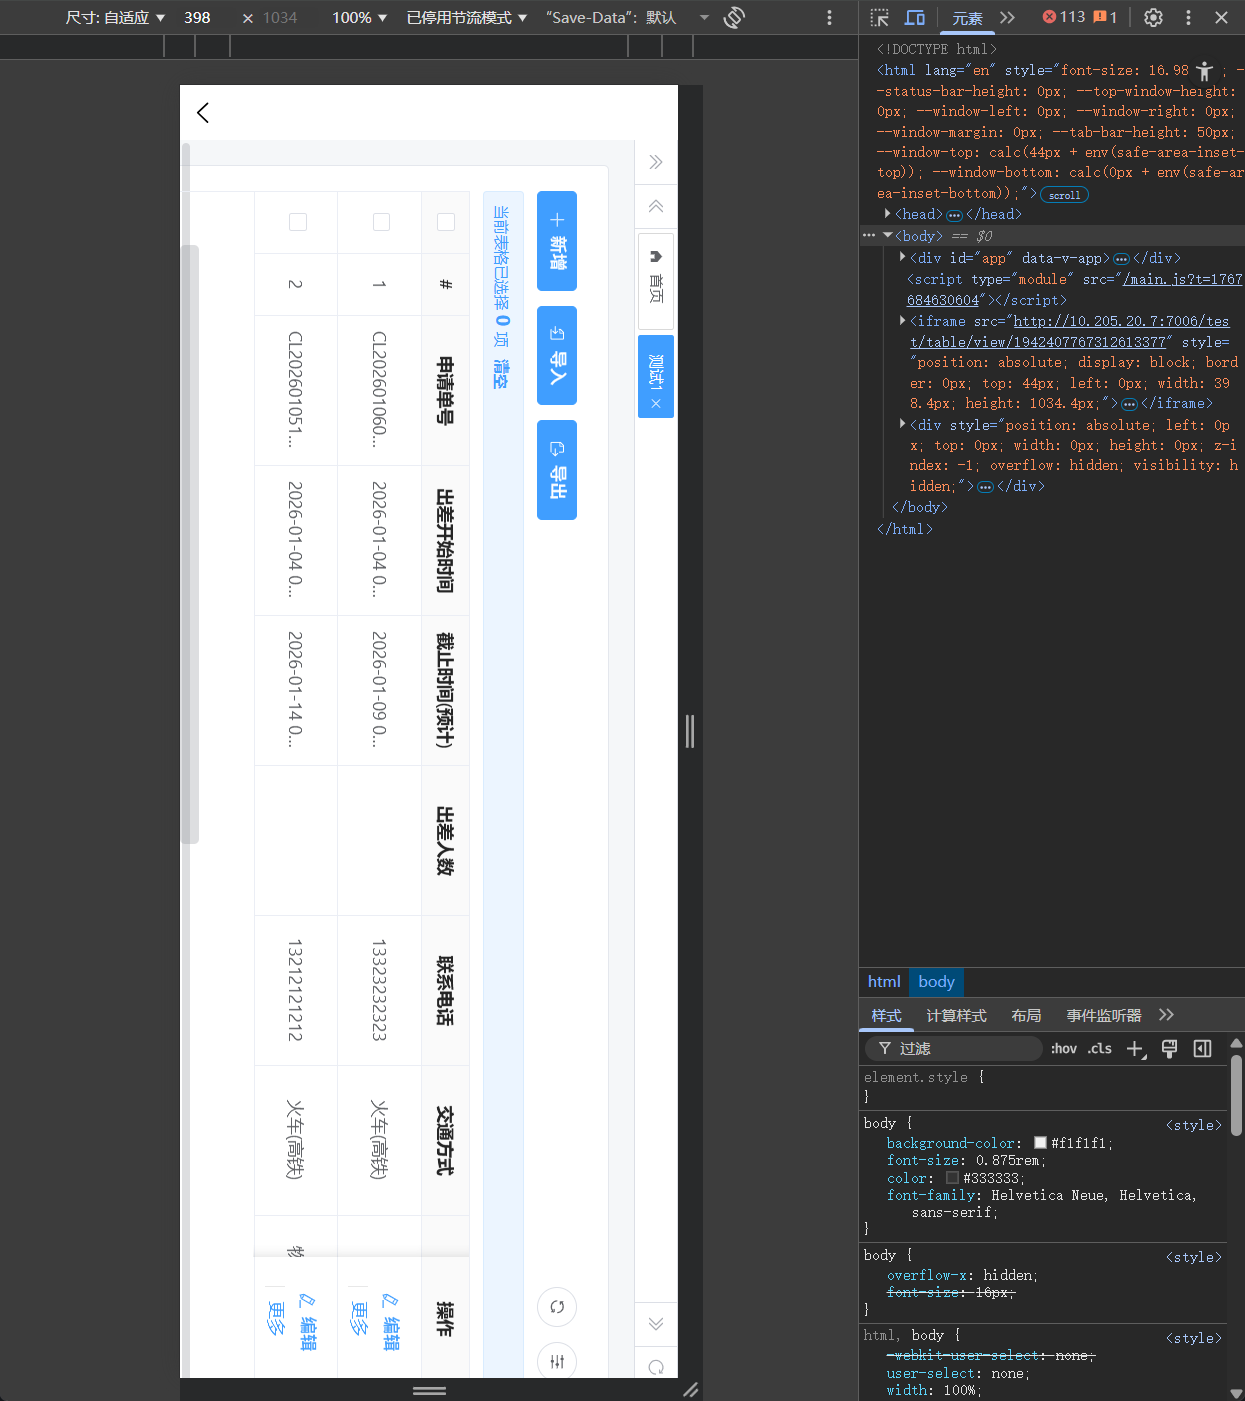Close the 测试1 tab with its X
Image resolution: width=1245 pixels, height=1401 pixels.
(656, 404)
